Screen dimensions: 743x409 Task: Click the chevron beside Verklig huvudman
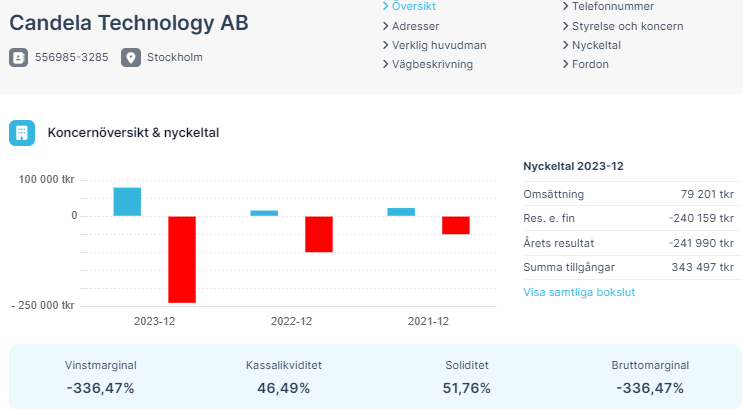click(x=386, y=45)
